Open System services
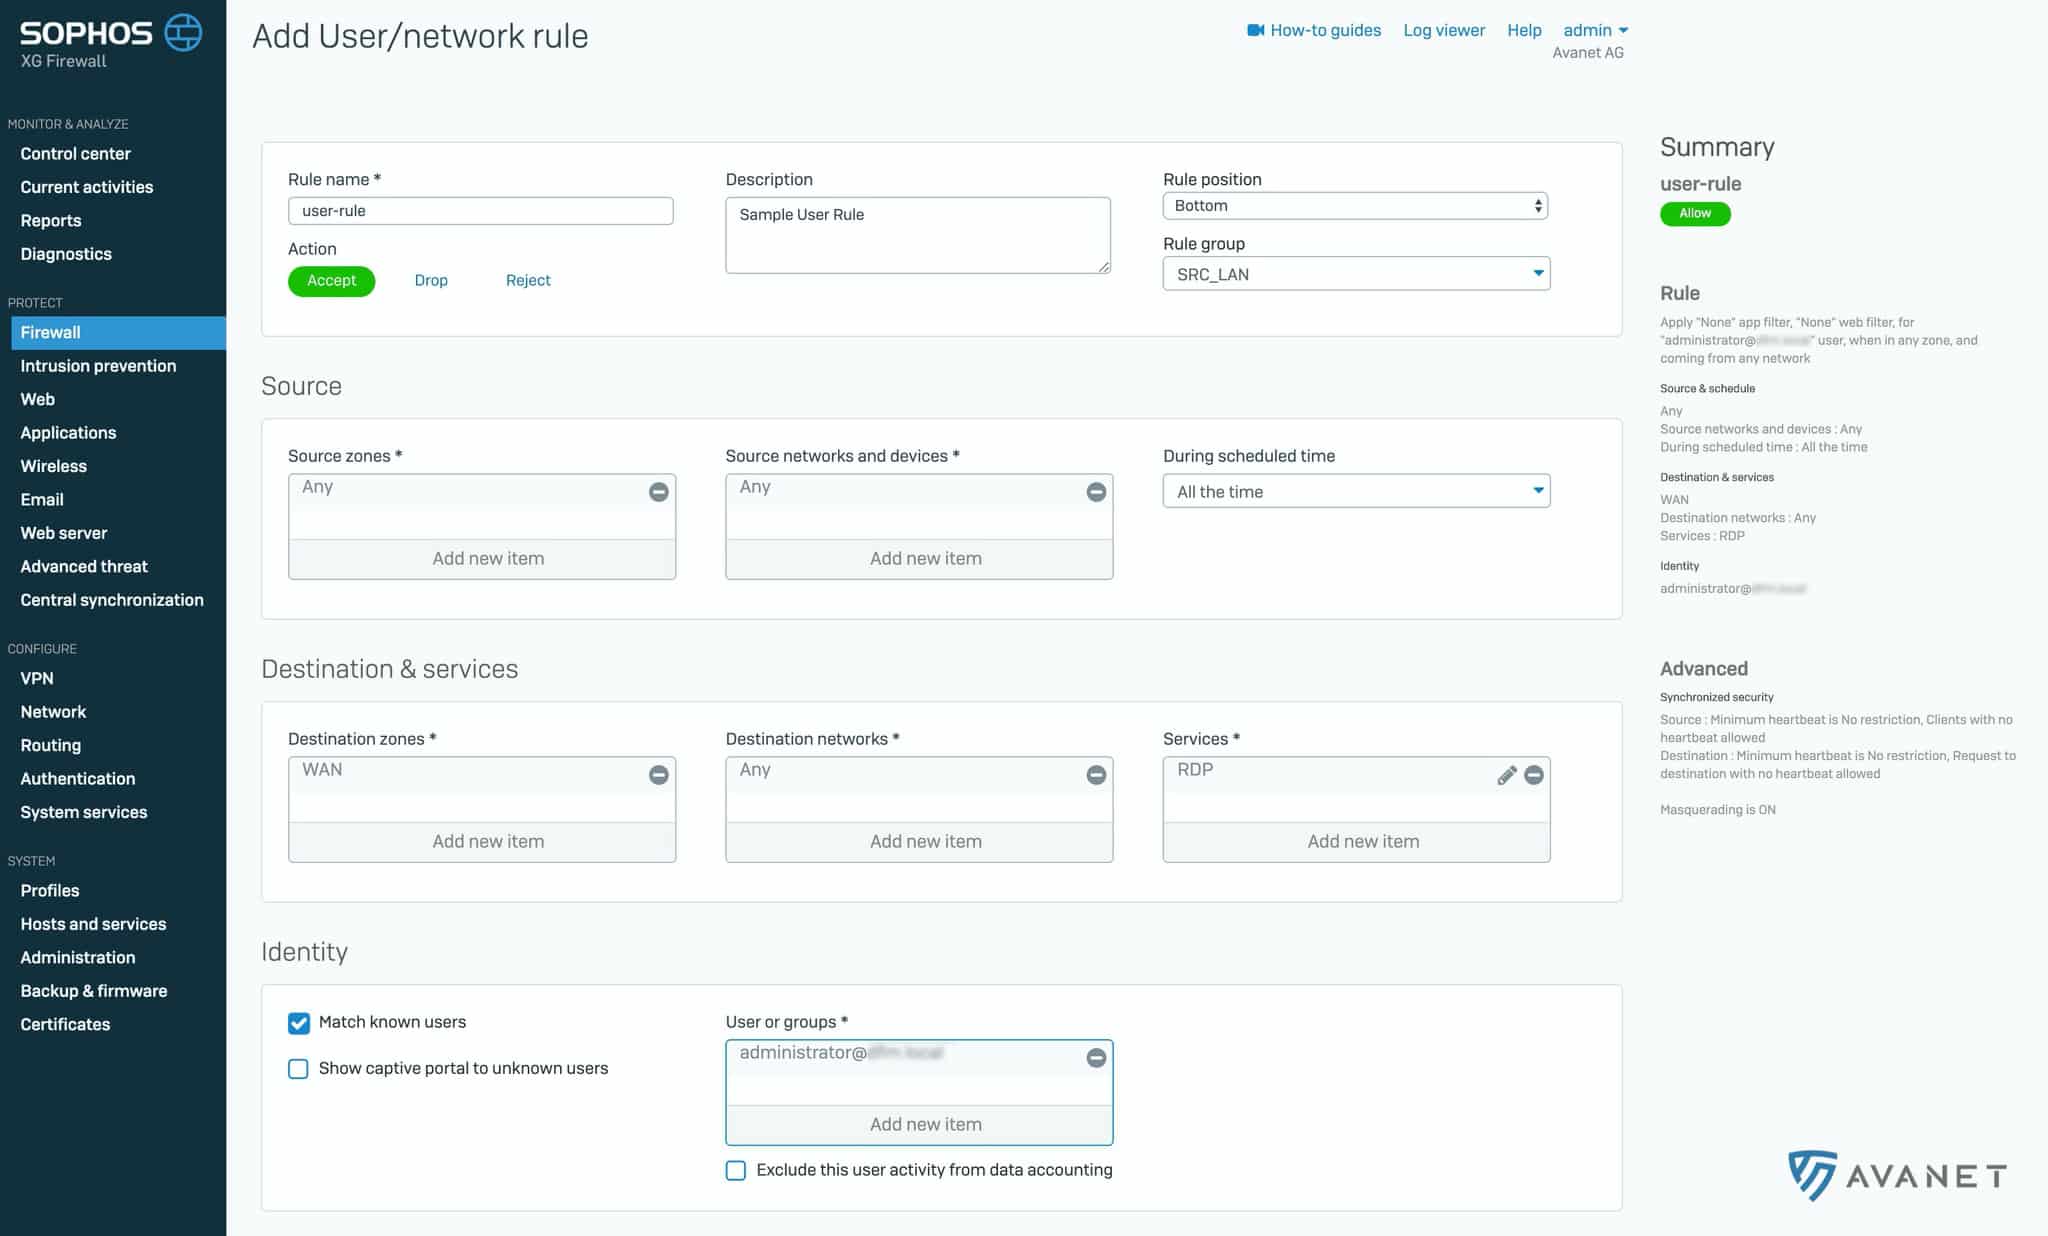Viewport: 2048px width, 1236px height. (x=84, y=813)
